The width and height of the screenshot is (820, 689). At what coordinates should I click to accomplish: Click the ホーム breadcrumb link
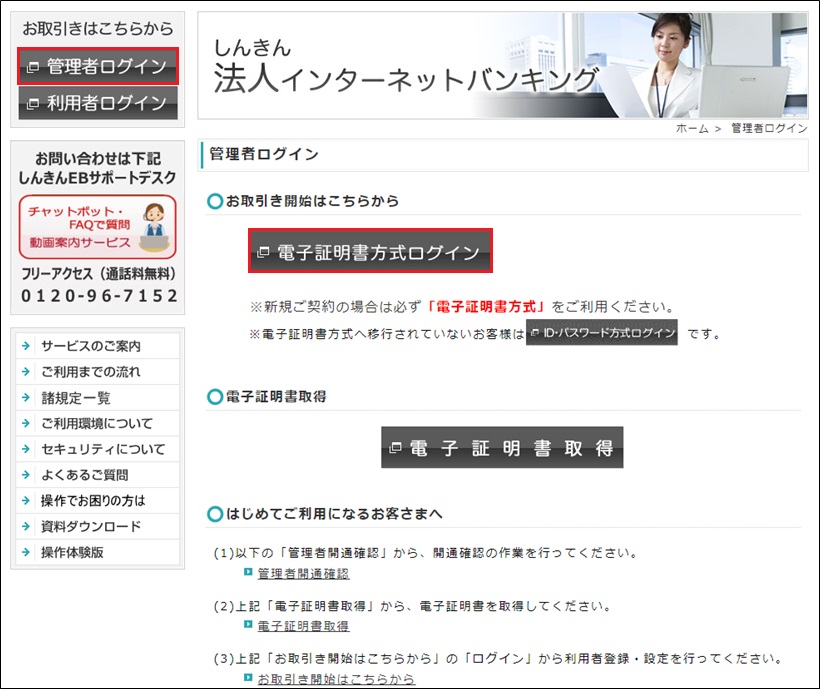[x=692, y=129]
